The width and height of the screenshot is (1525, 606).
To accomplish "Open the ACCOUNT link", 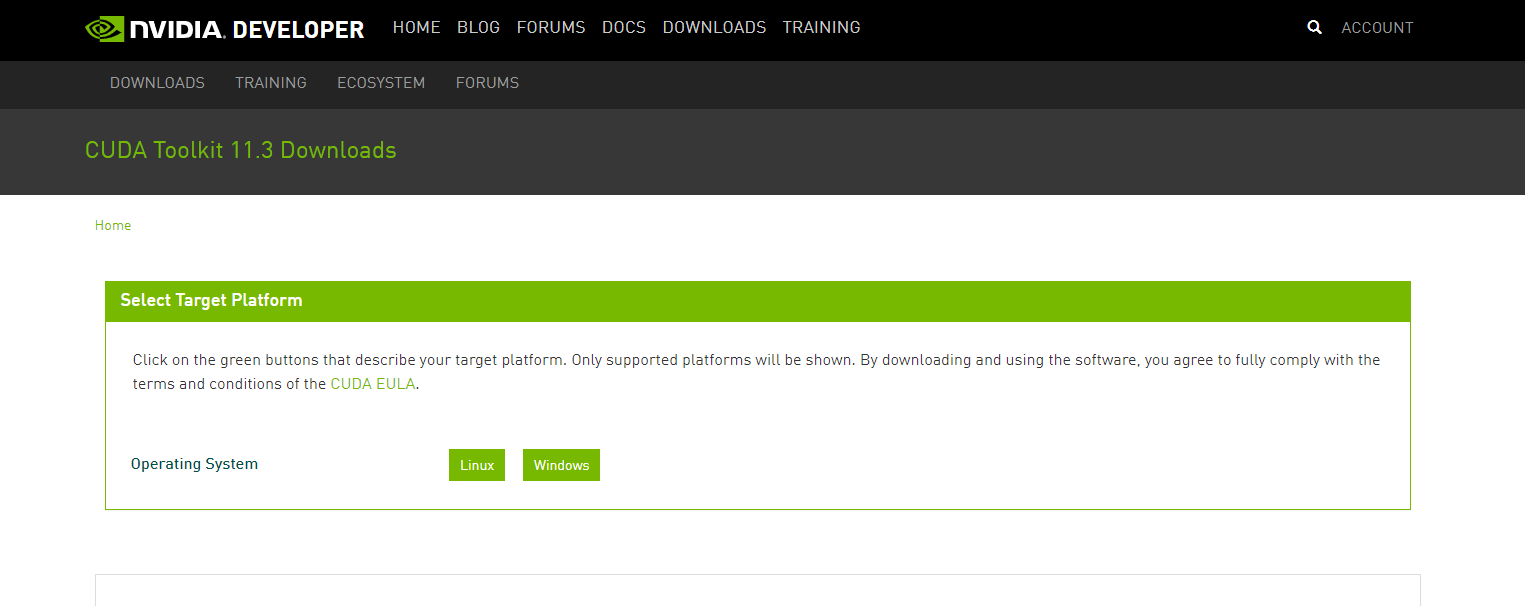I will 1377,28.
